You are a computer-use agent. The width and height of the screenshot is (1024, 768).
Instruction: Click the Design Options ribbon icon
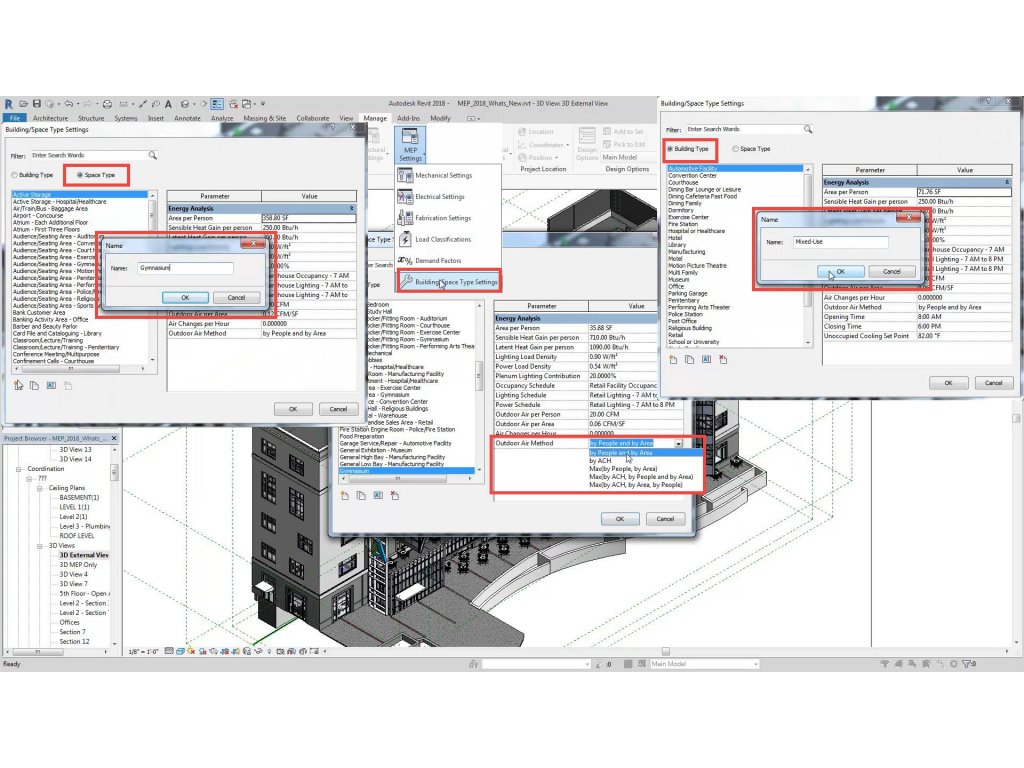586,137
